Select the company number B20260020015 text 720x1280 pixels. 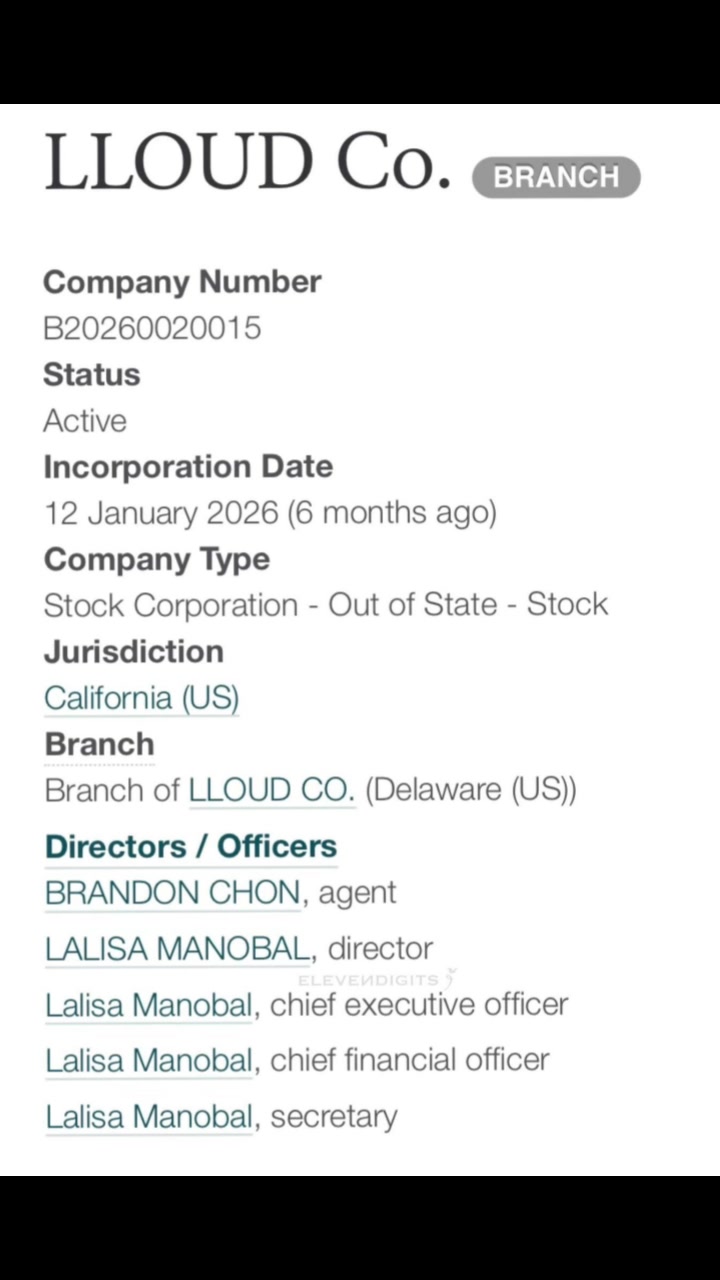[152, 328]
